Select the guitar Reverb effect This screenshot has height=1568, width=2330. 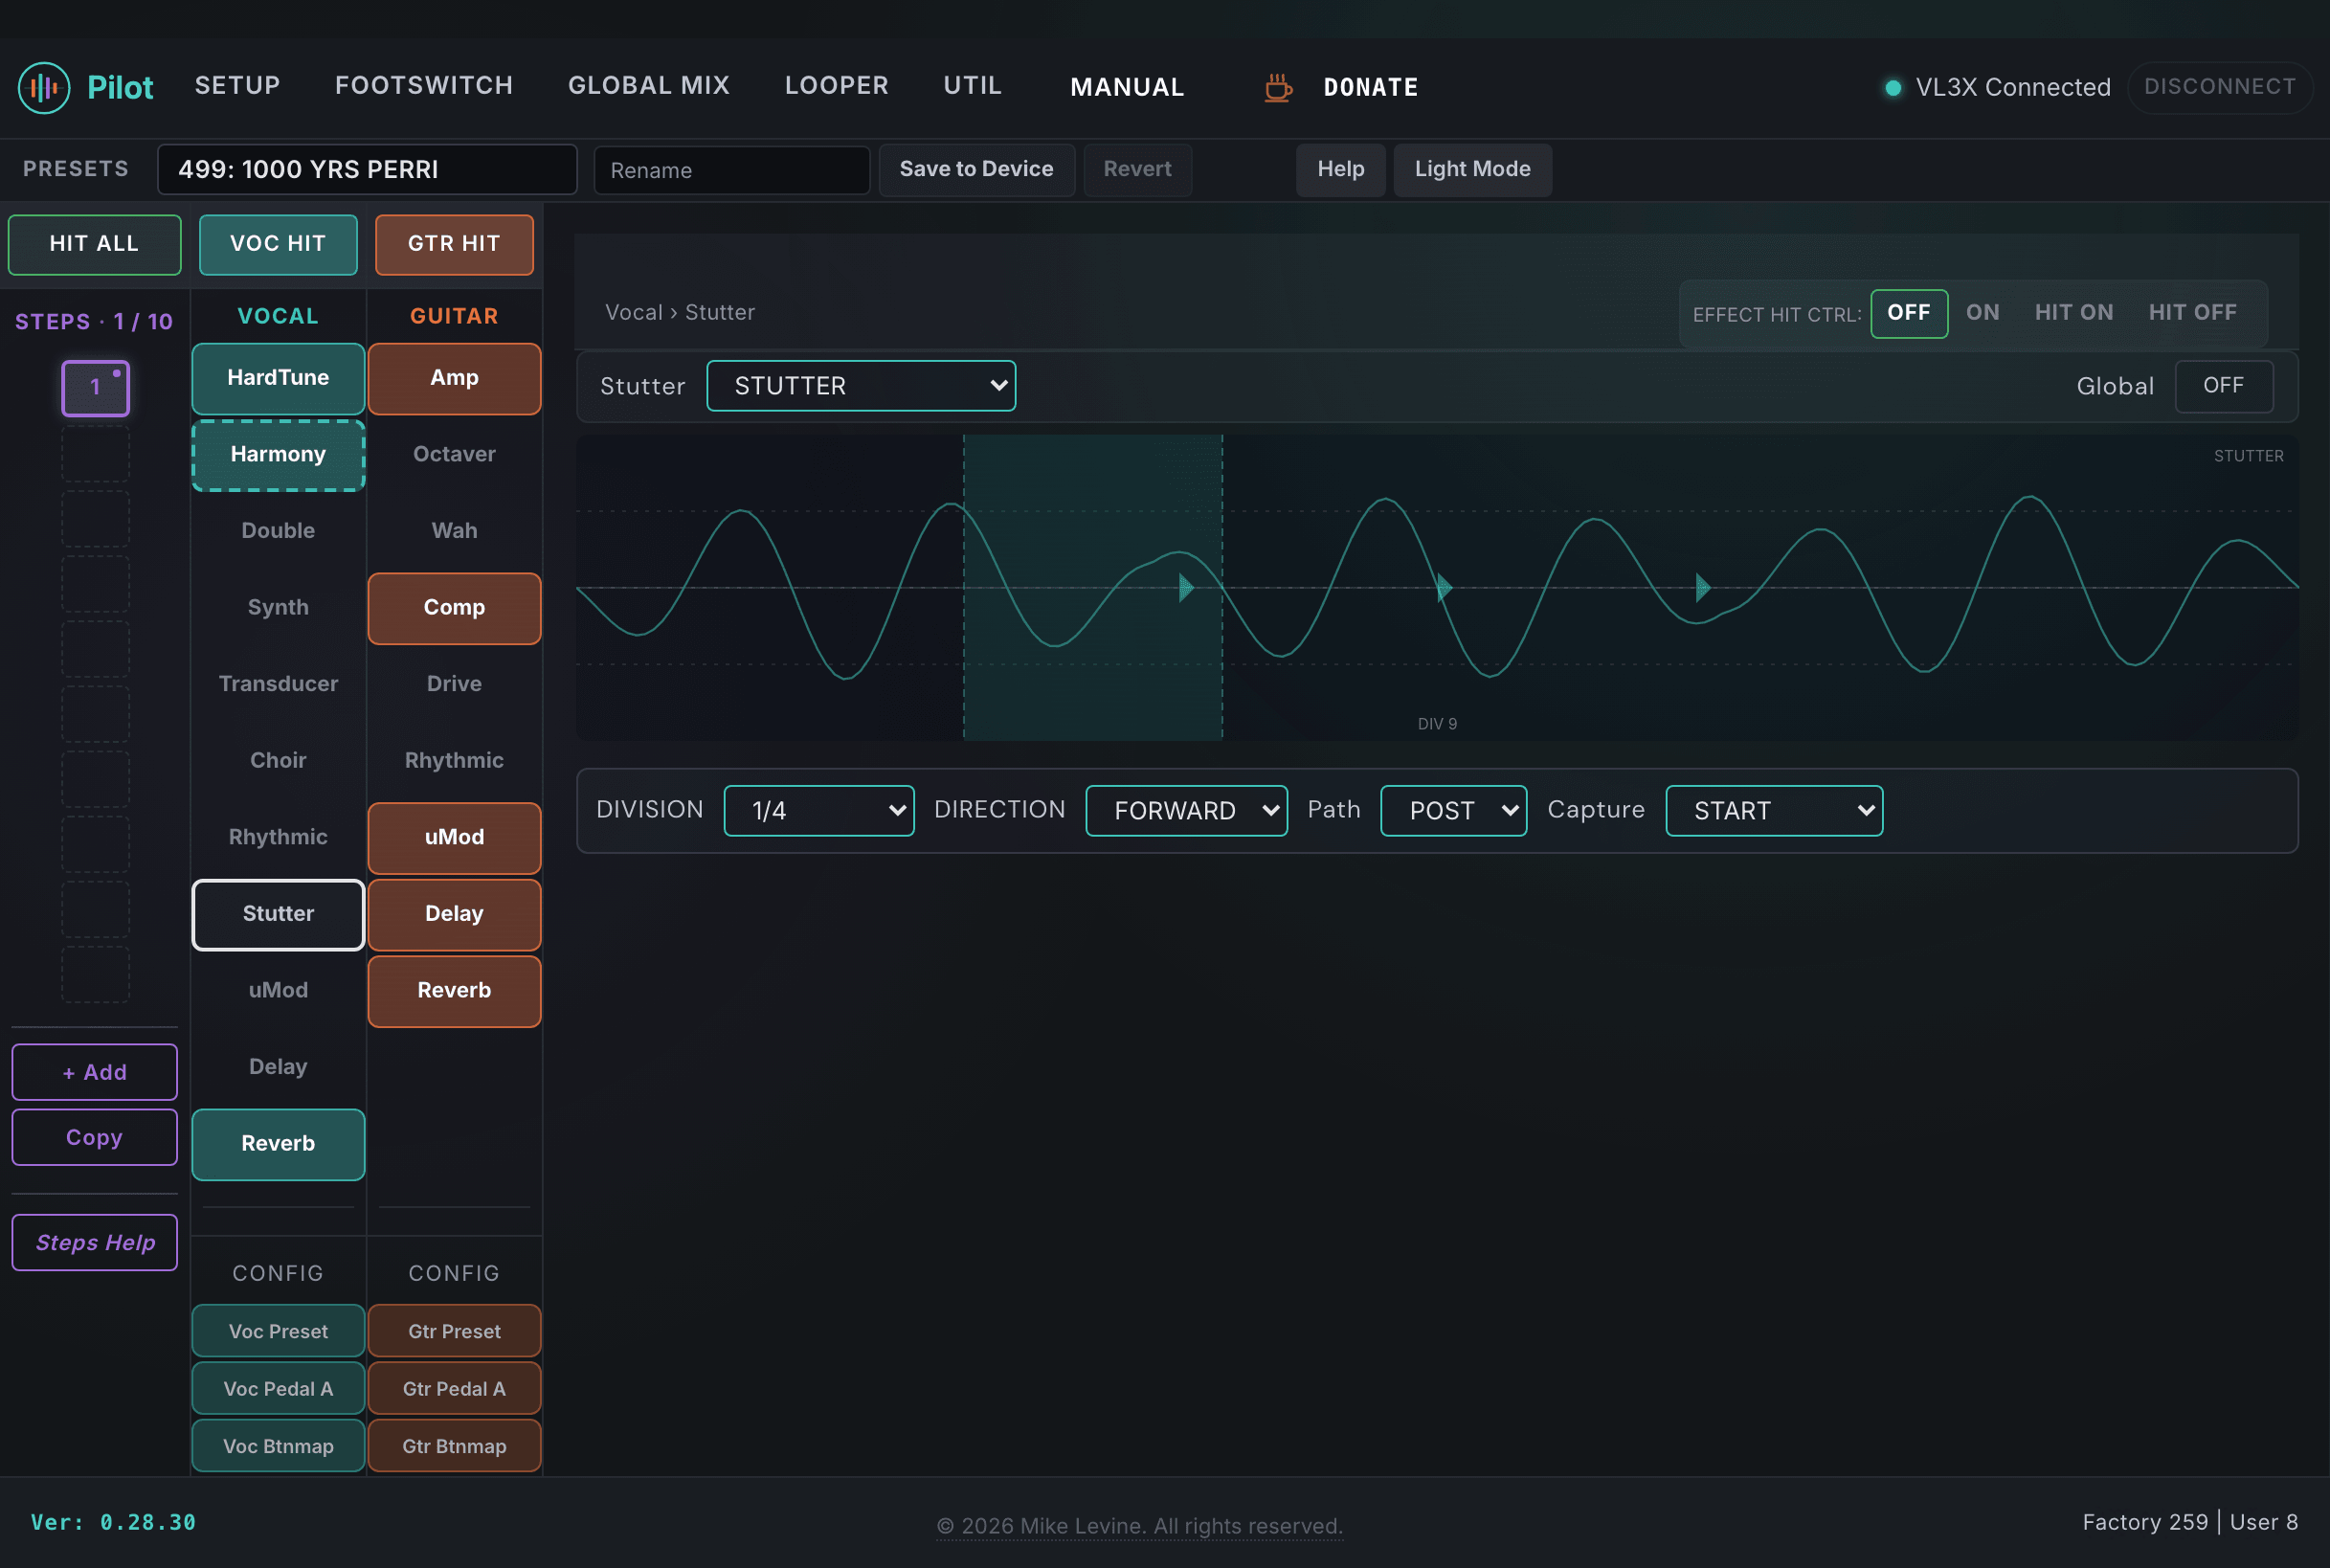(454, 991)
